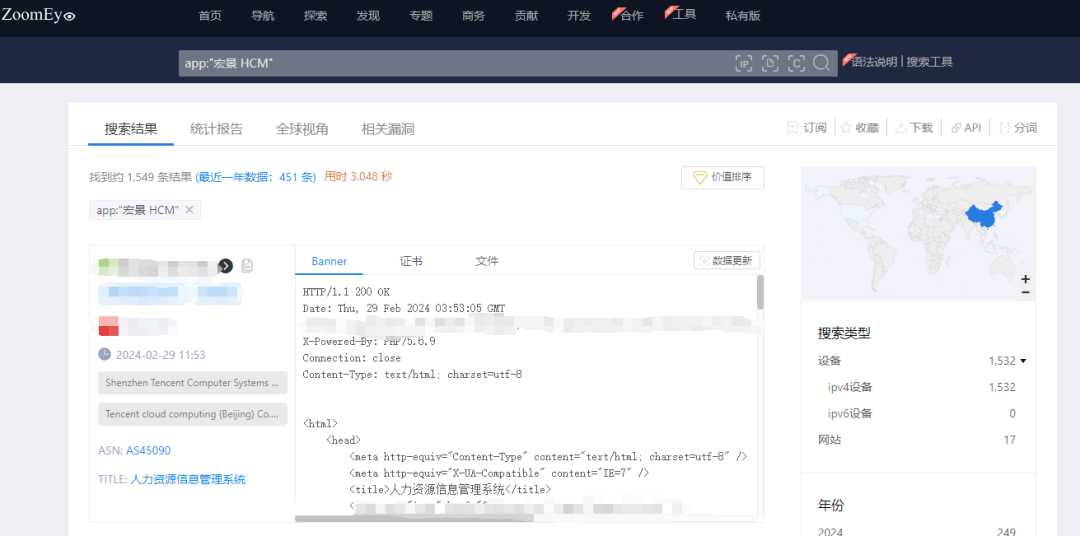Expand the 设备 1,532 dropdown arrow
The height and width of the screenshot is (536, 1080).
point(1024,361)
